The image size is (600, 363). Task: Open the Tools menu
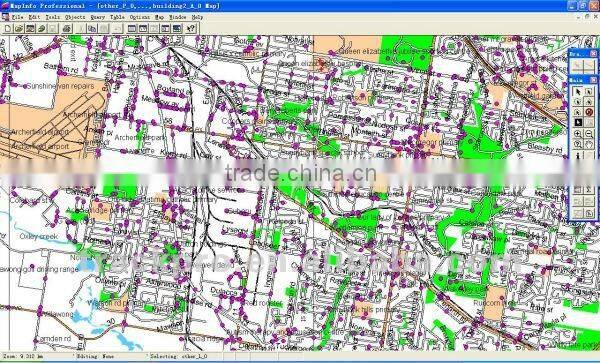pyautogui.click(x=53, y=17)
